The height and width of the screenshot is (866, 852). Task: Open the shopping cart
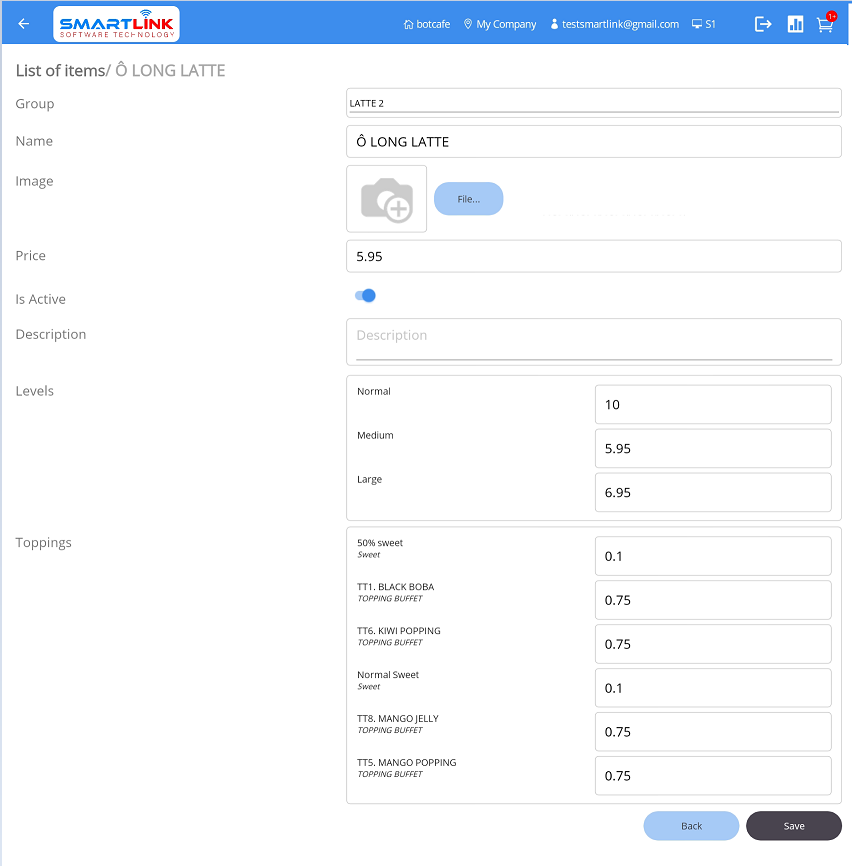(x=825, y=25)
